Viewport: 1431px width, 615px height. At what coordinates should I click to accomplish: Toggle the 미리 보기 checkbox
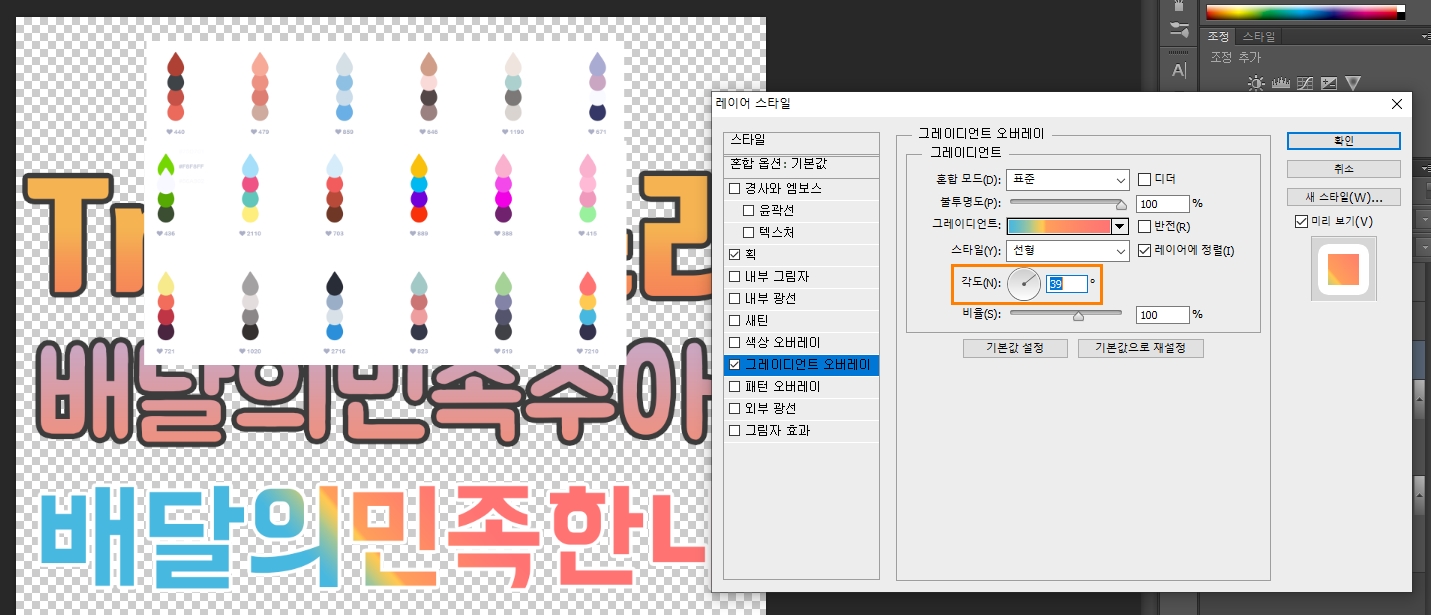tap(1301, 220)
